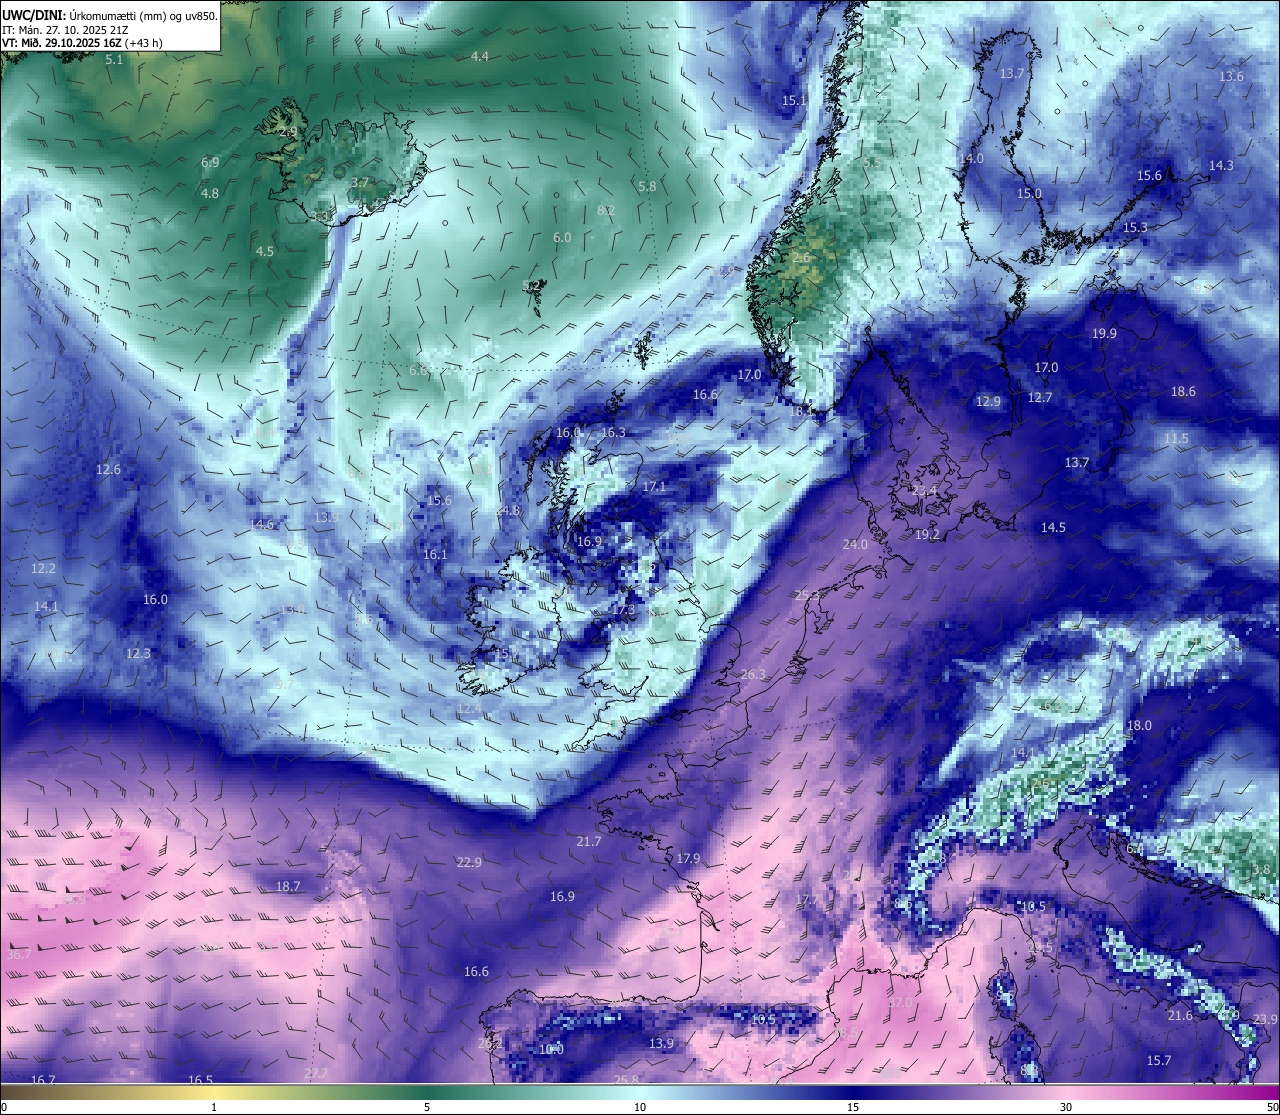
Task: Click the 12.7 value label
Action: pyautogui.click(x=1040, y=398)
